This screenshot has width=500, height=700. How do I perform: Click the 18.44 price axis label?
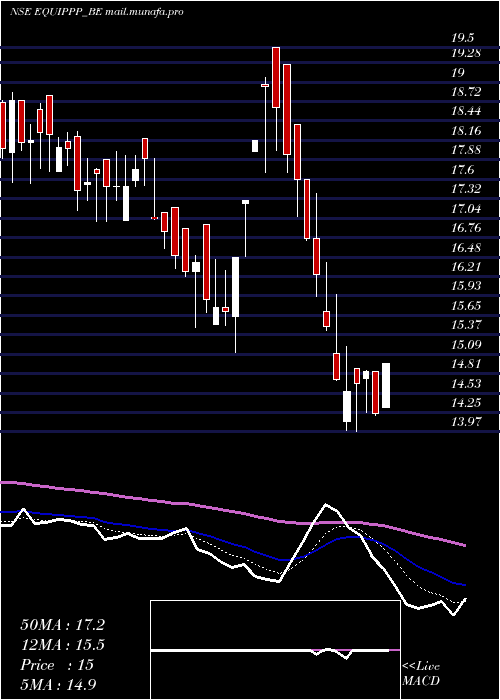click(466, 111)
